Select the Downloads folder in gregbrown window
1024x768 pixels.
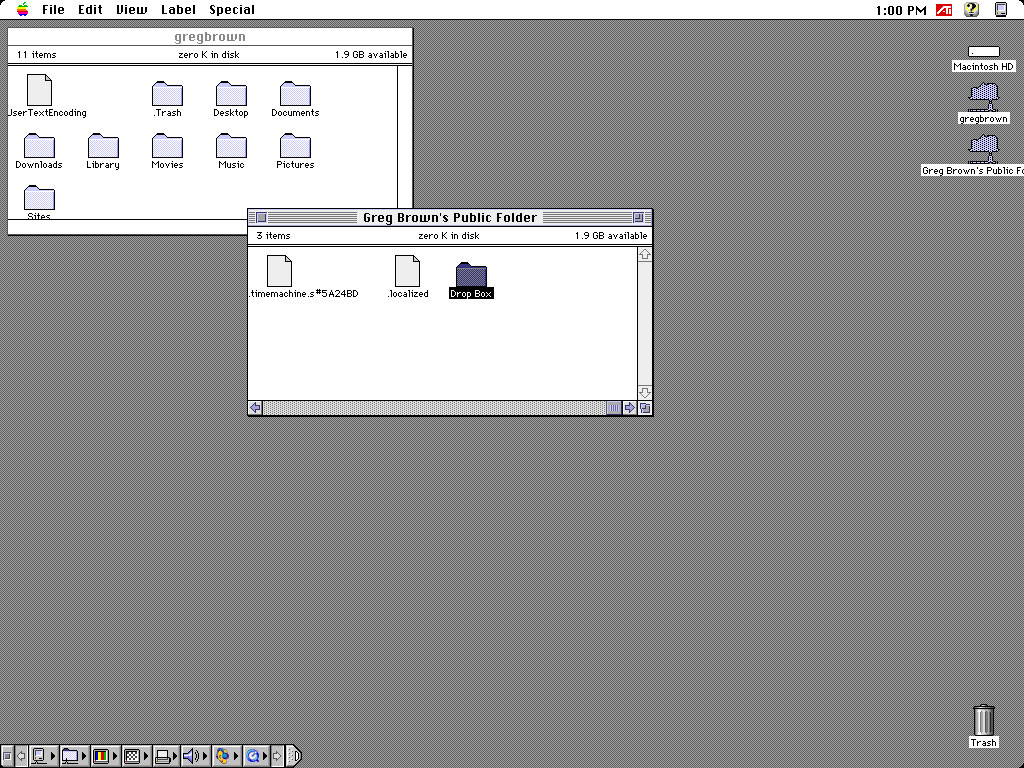click(39, 152)
